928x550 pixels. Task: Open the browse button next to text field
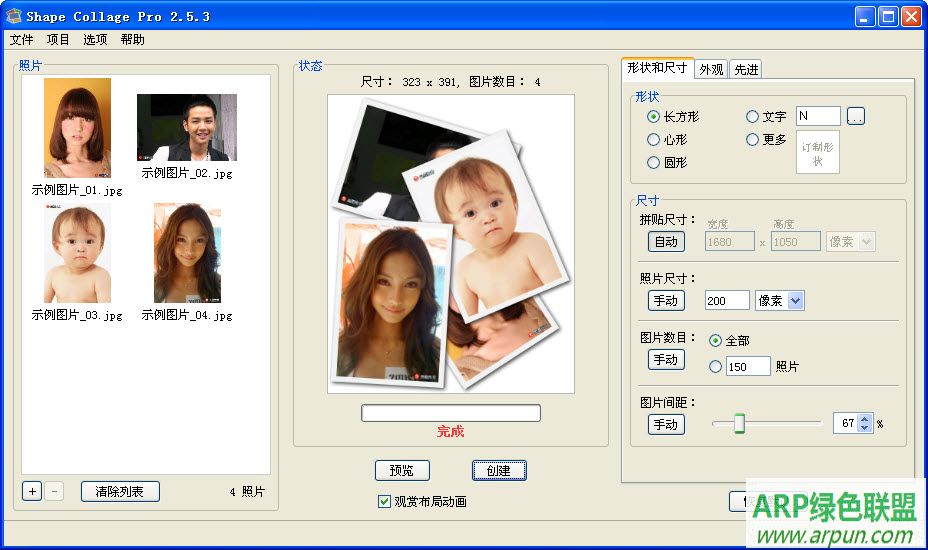(856, 116)
